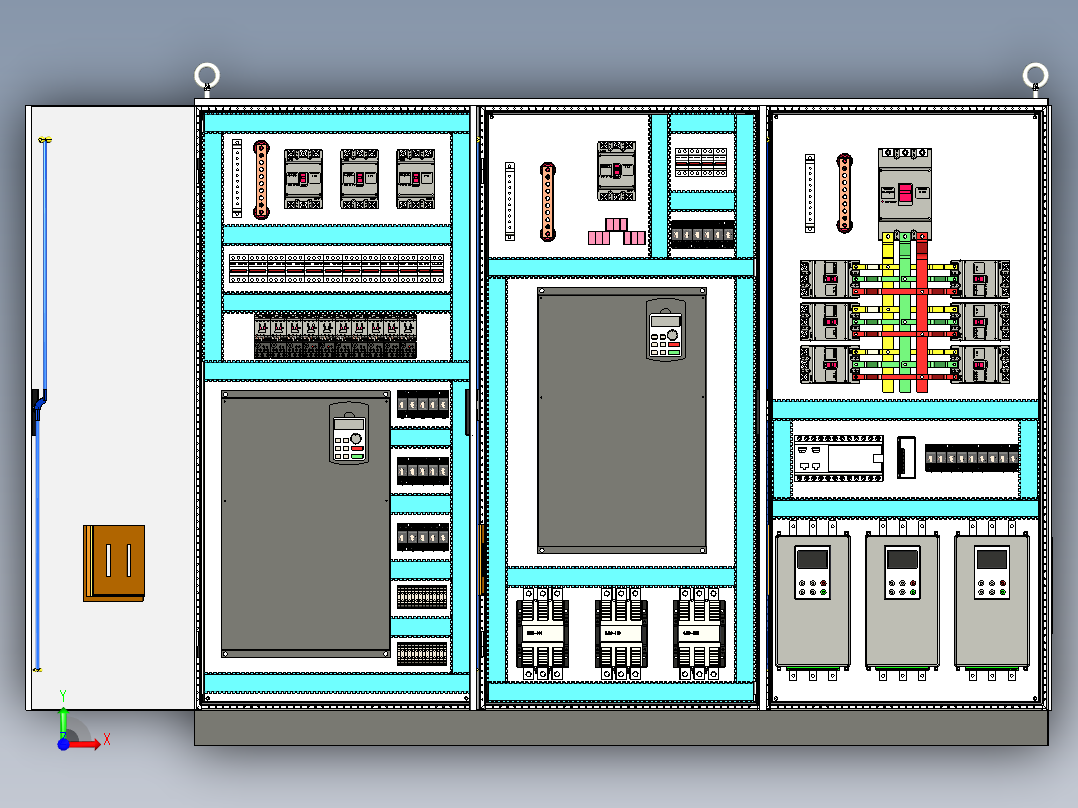Select the second black terminal block beside left inverter
This screenshot has width=1078, height=808.
(x=423, y=471)
